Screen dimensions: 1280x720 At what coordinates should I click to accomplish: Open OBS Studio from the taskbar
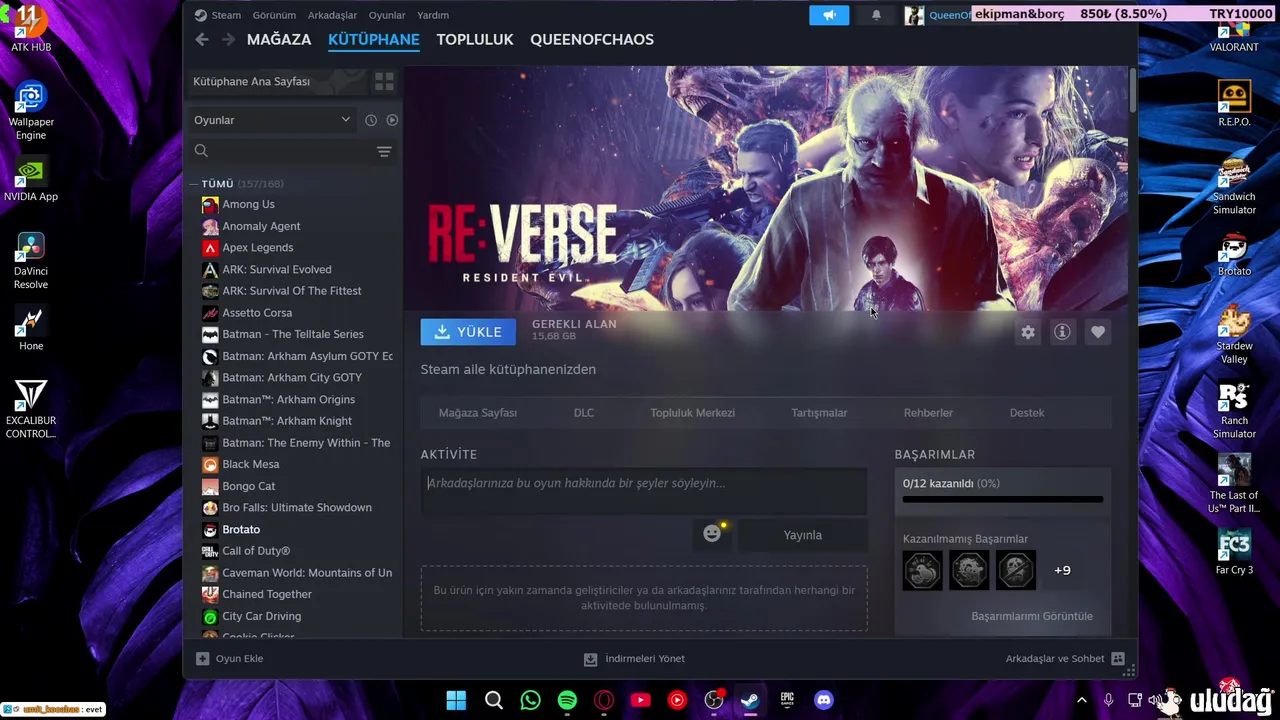click(x=714, y=700)
